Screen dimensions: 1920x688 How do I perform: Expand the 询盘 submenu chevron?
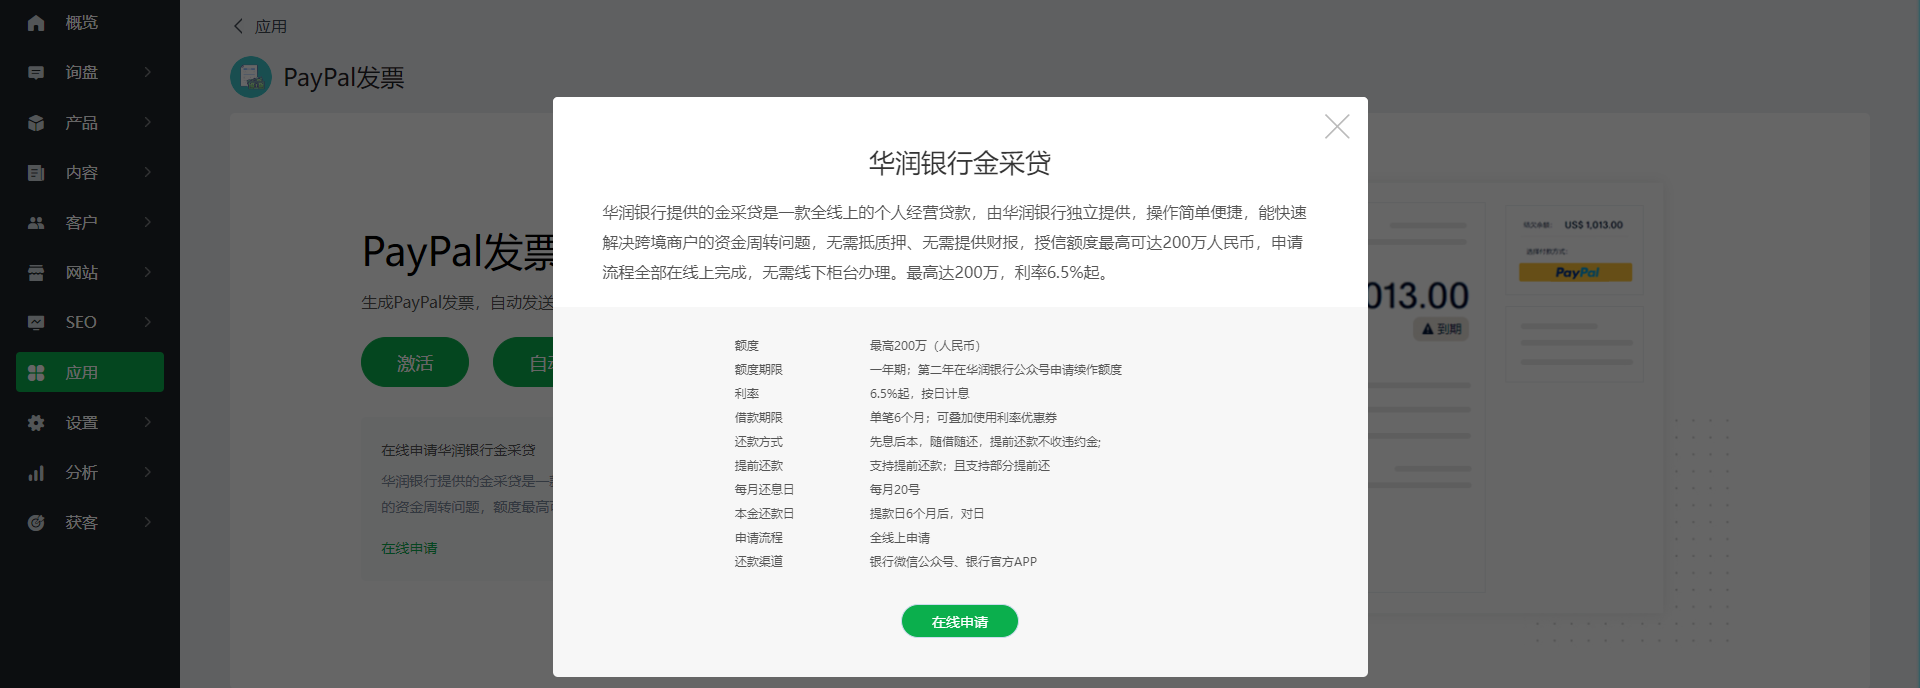pyautogui.click(x=148, y=72)
